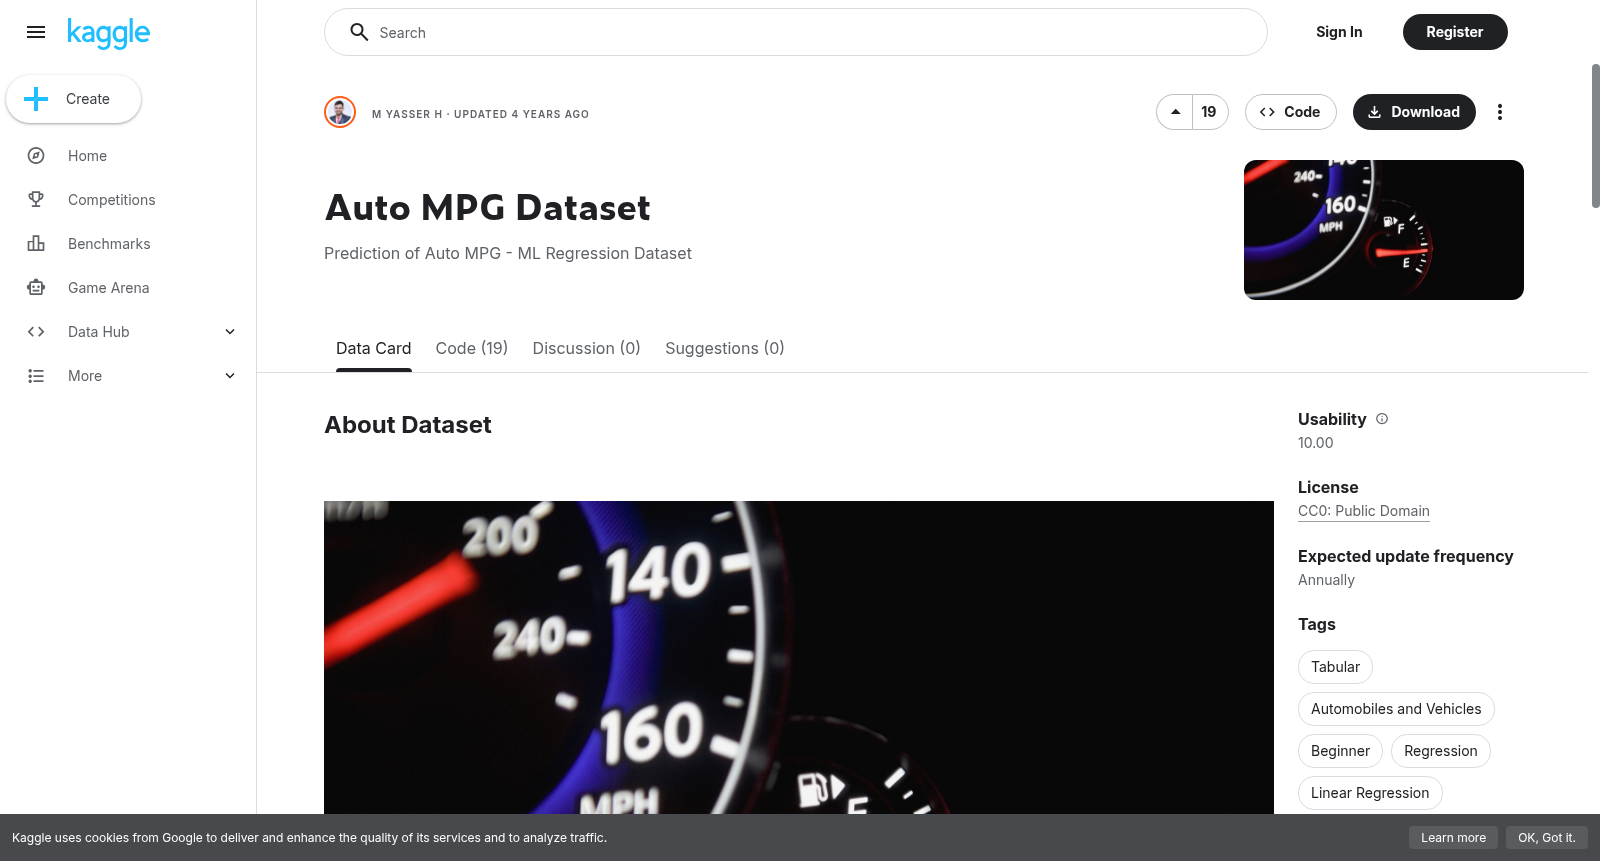View the upvote count 19

[x=1209, y=112]
